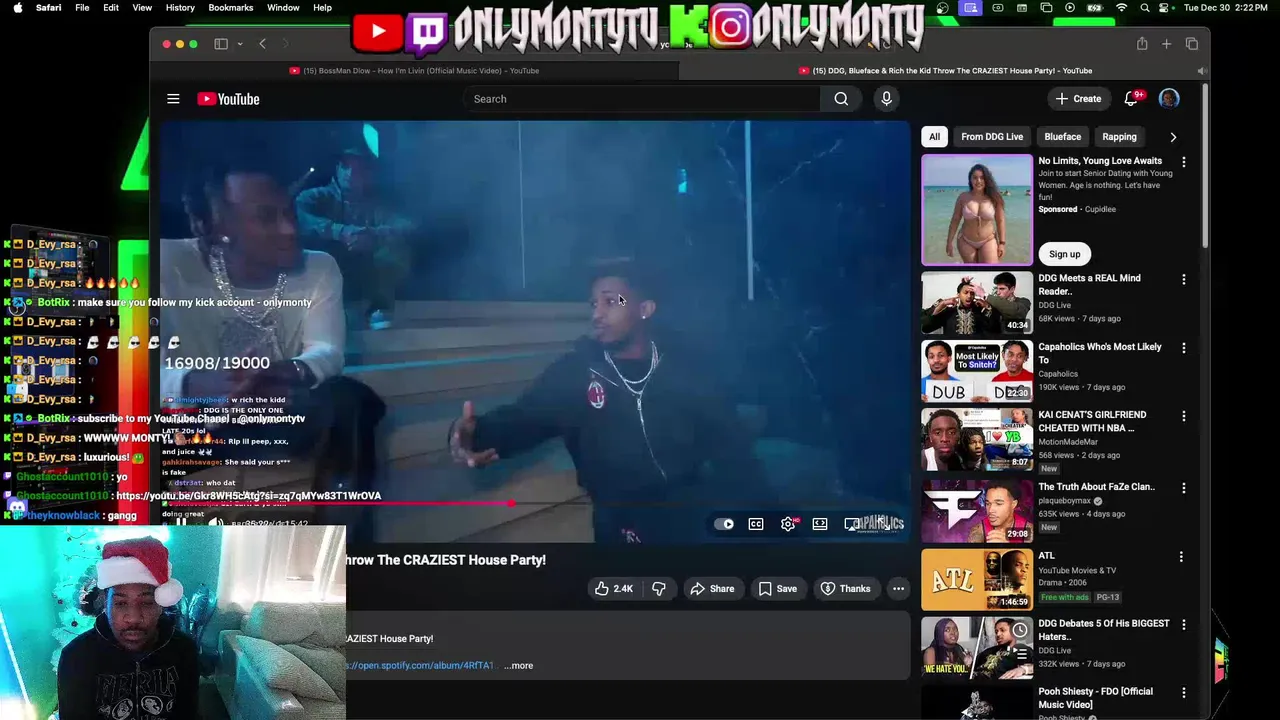Save the video to a playlist
1280x720 pixels.
click(x=778, y=589)
